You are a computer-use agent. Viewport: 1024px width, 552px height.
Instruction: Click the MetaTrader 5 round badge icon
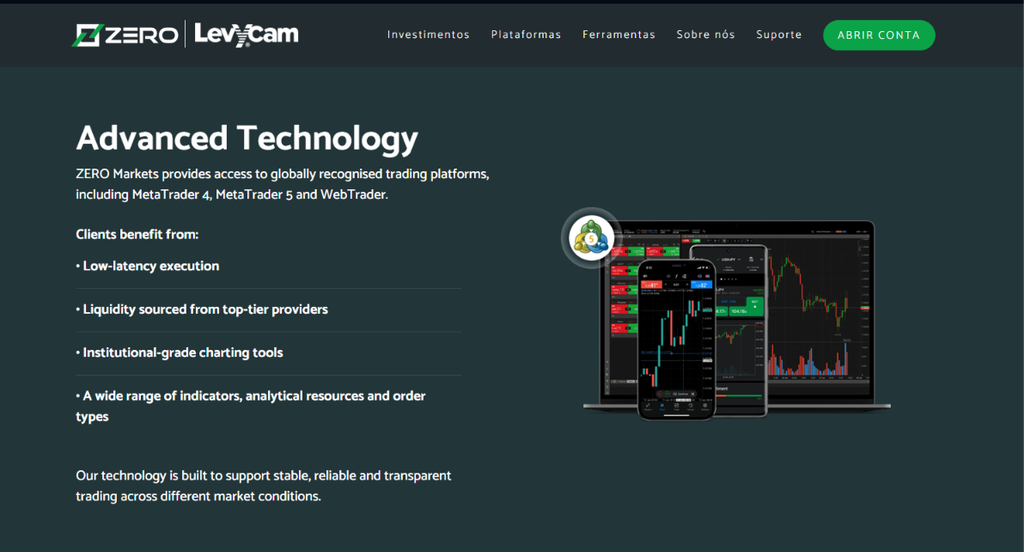coord(591,238)
